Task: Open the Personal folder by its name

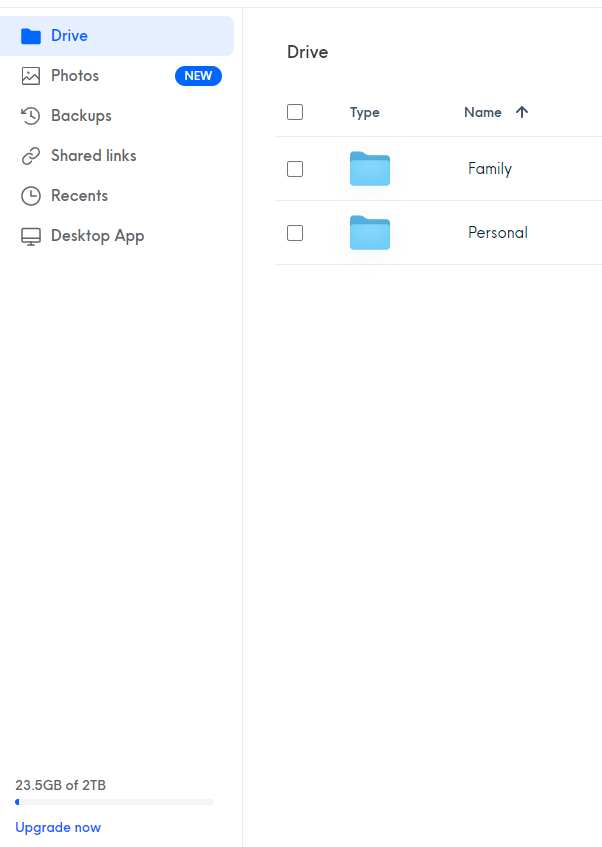Action: 497,232
